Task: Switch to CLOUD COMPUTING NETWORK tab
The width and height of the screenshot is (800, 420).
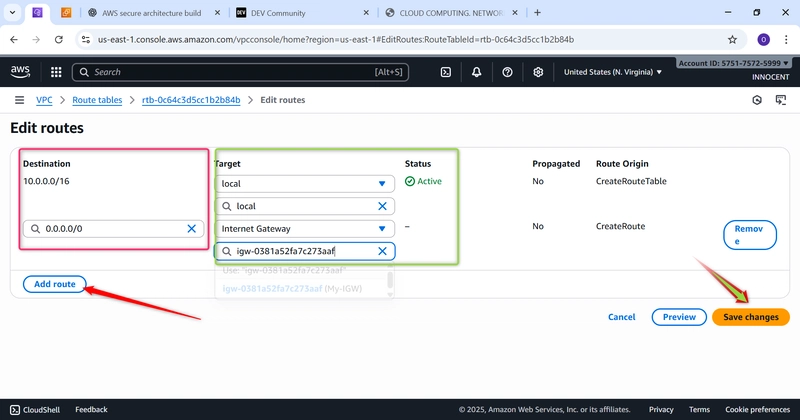Action: coord(452,13)
